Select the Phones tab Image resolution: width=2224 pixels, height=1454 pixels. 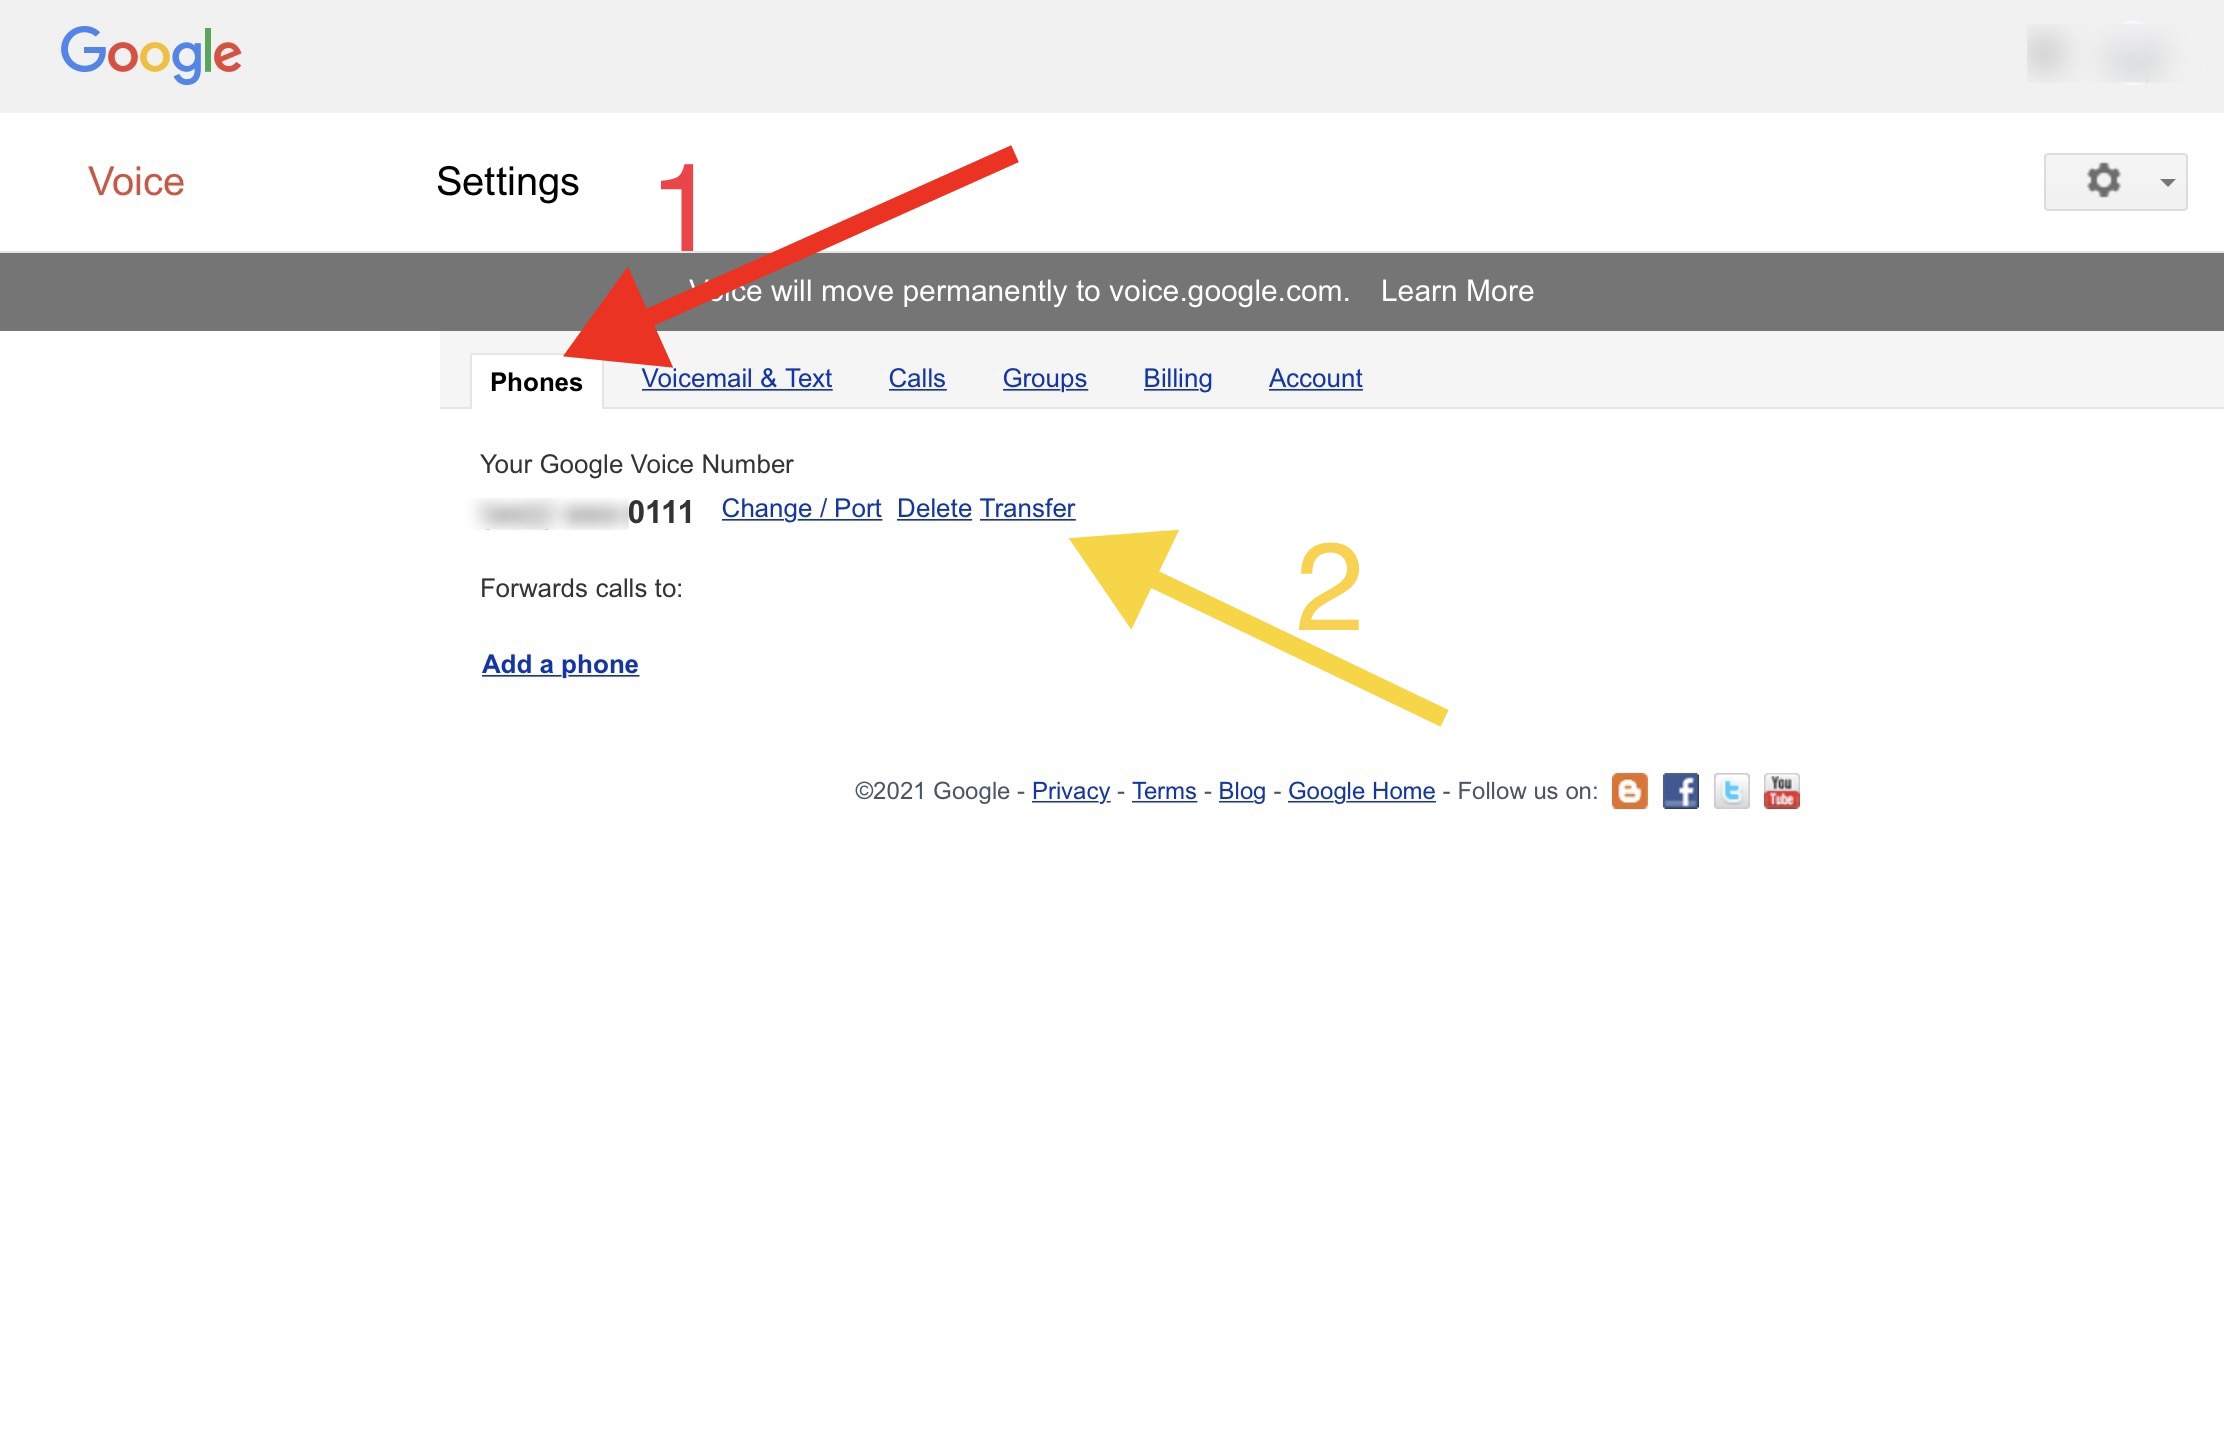[536, 381]
